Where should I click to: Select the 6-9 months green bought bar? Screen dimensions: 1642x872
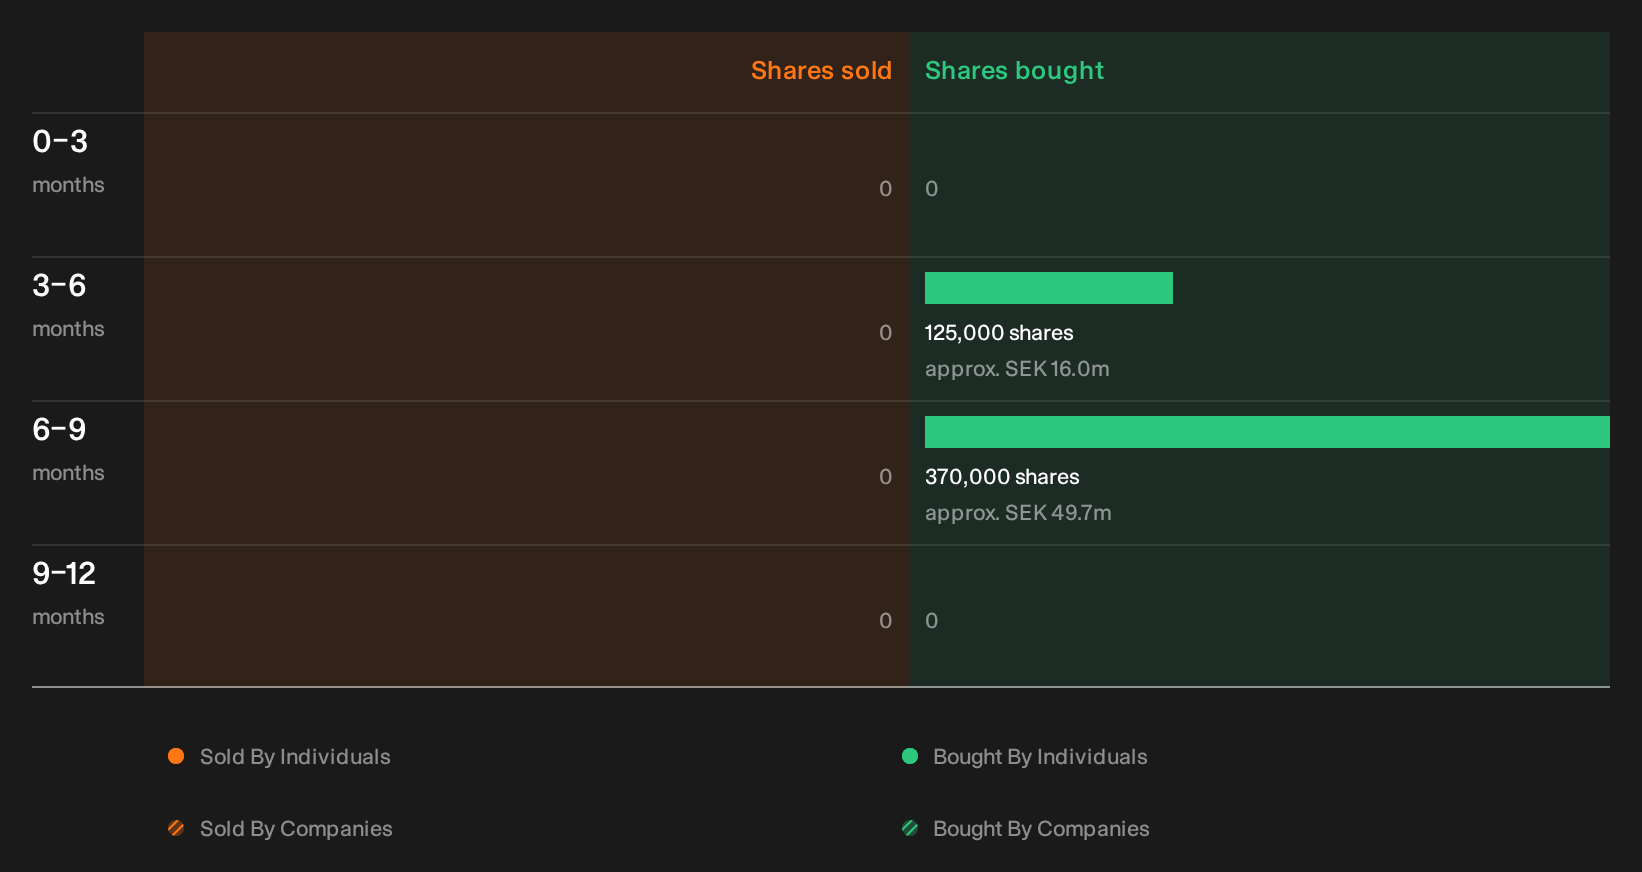pyautogui.click(x=1267, y=432)
